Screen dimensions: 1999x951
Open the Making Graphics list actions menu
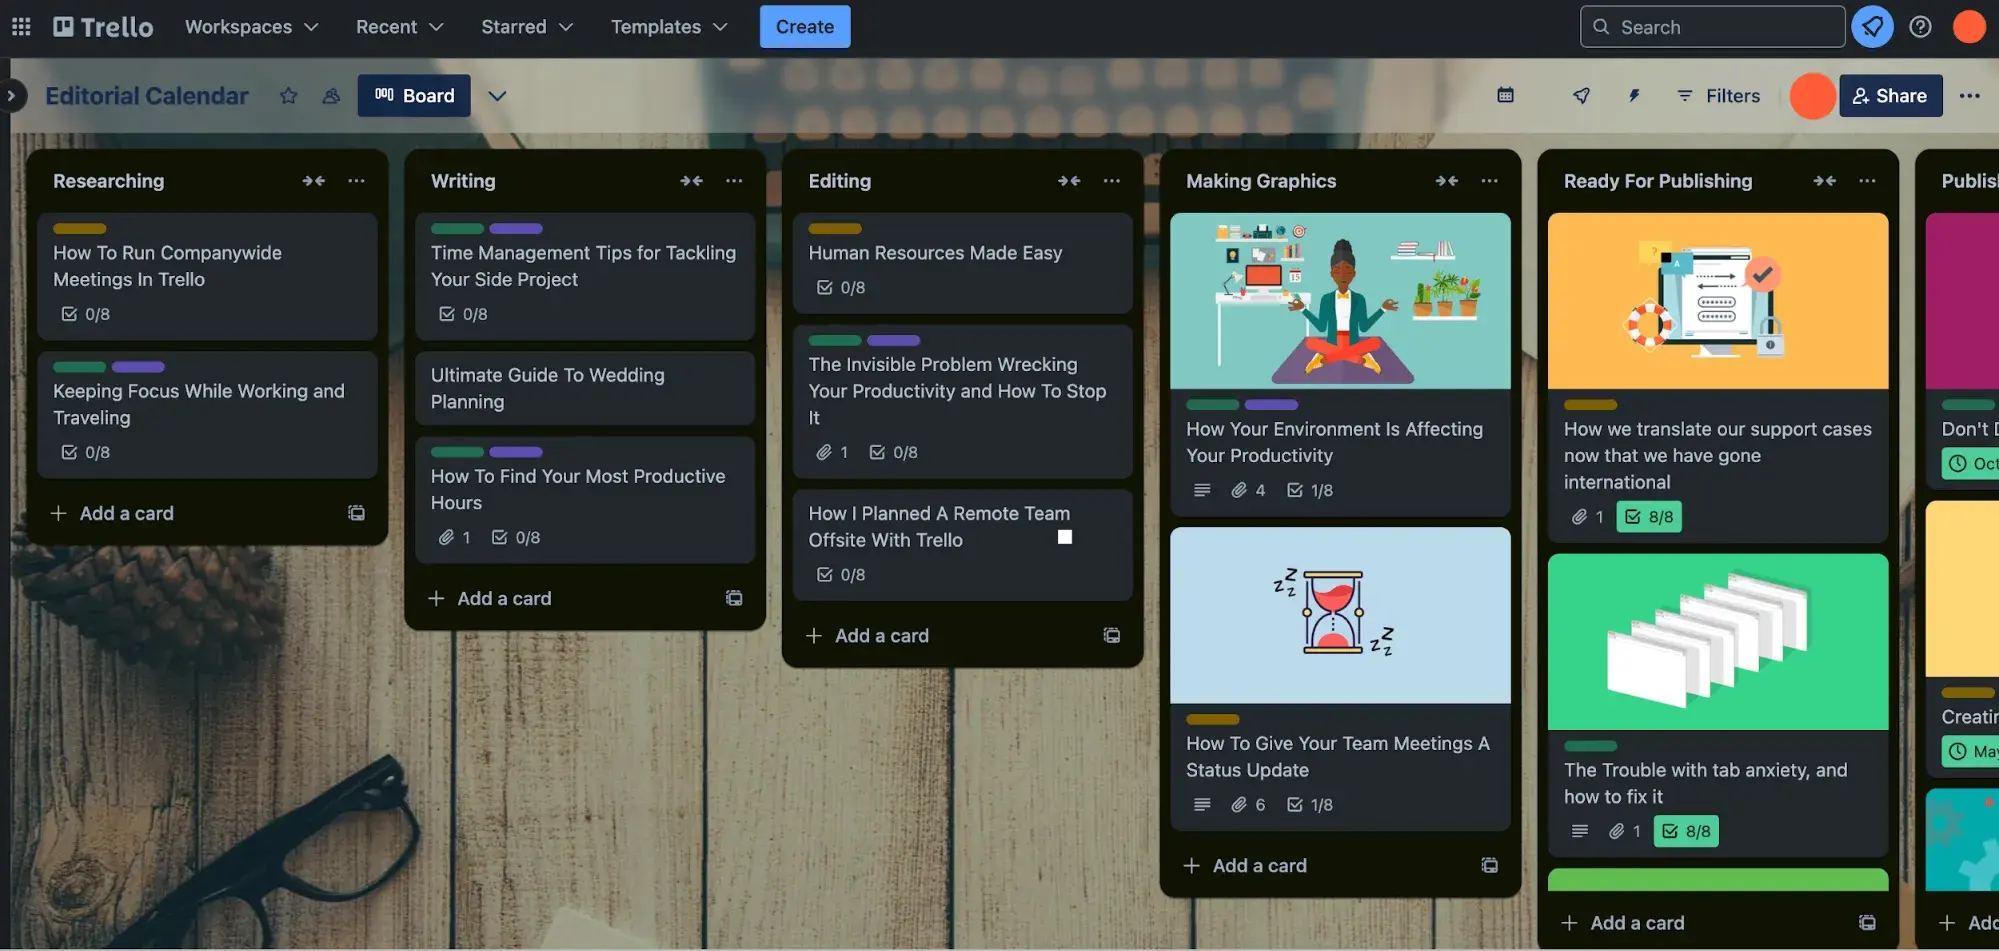[x=1490, y=181]
